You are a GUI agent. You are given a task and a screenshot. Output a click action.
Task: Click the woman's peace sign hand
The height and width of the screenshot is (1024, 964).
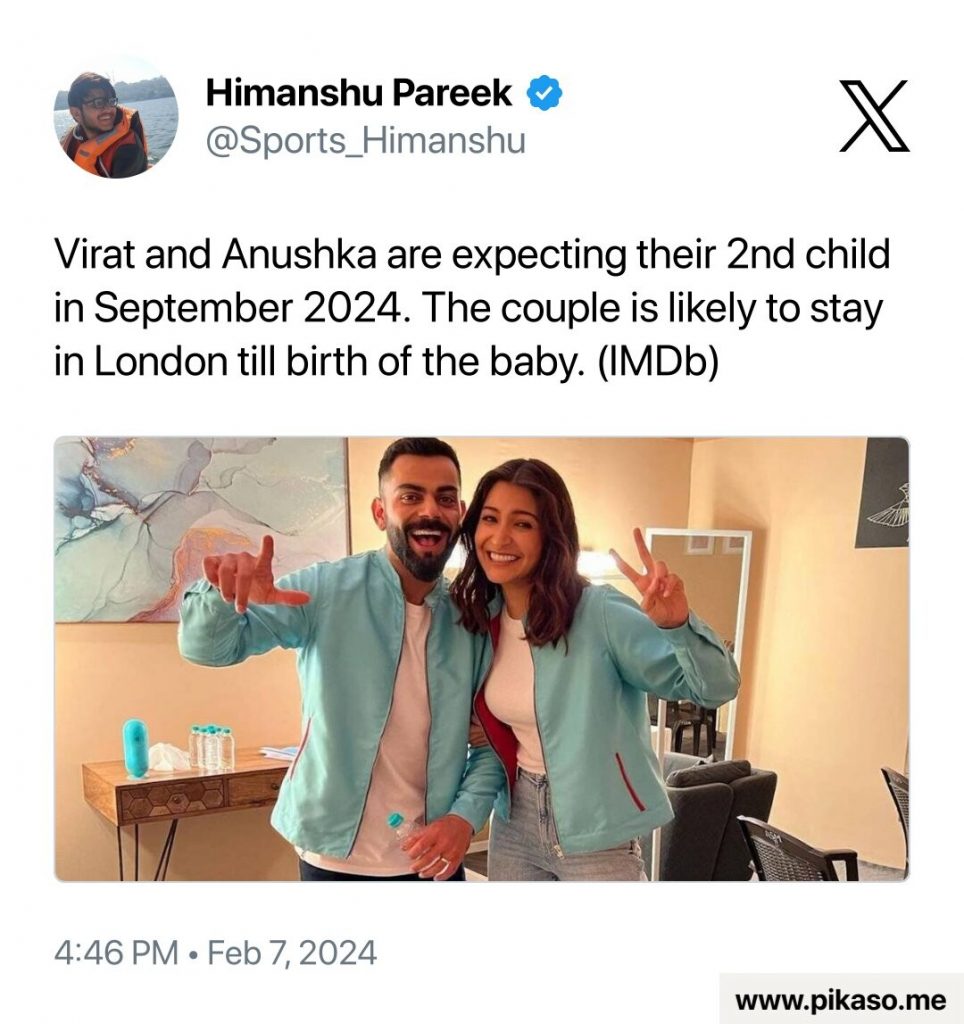coord(651,580)
